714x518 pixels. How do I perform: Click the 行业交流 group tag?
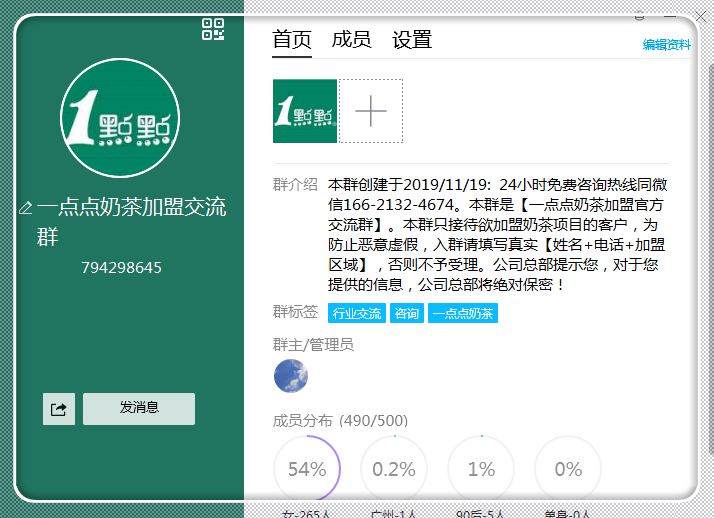tap(357, 313)
